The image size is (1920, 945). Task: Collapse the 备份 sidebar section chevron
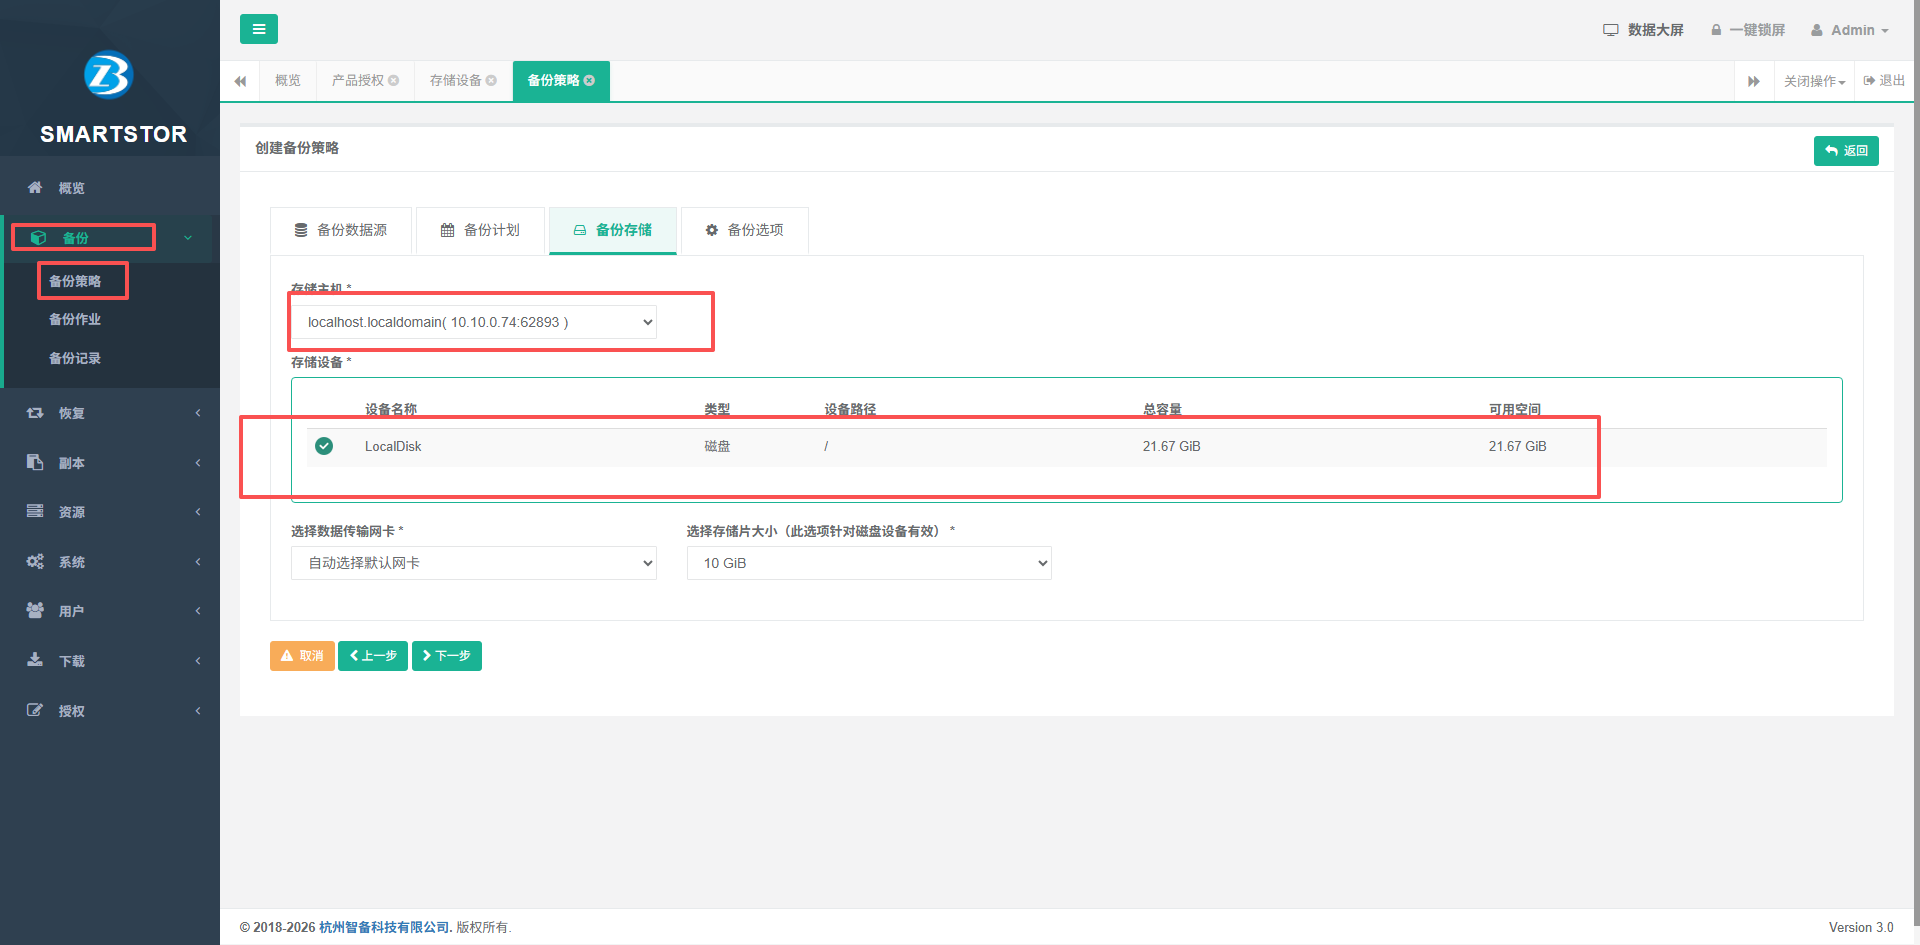(x=188, y=238)
